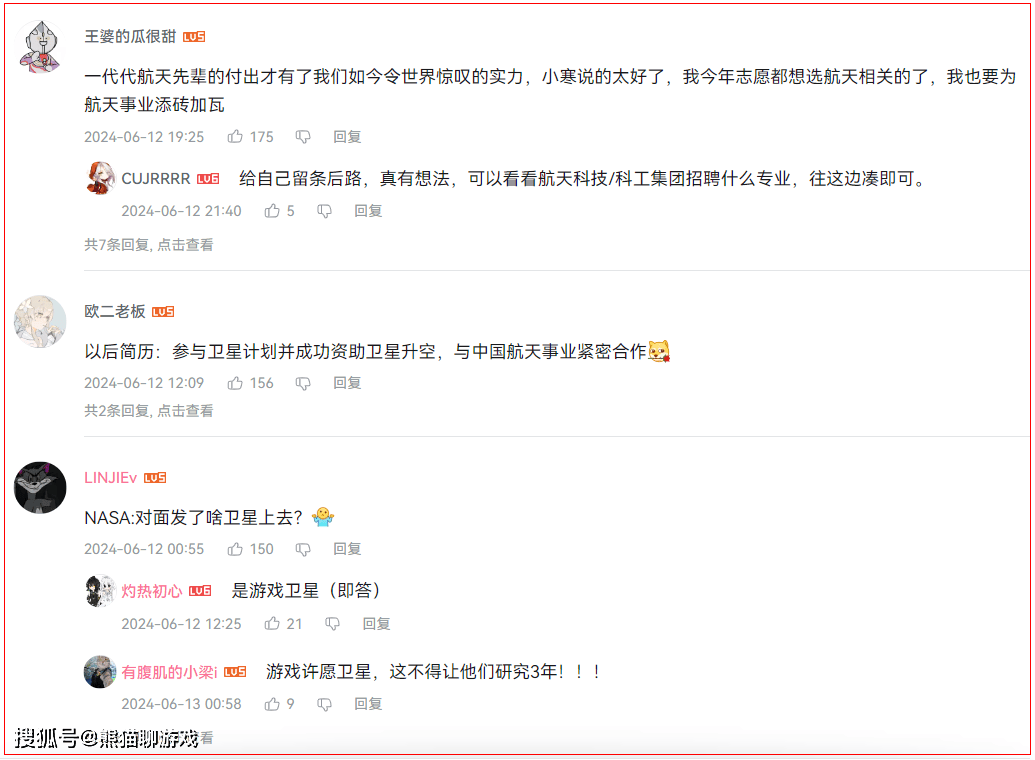Like CUJRRRR's reply with 5 likes
The width and height of the screenshot is (1035, 760).
tap(272, 211)
